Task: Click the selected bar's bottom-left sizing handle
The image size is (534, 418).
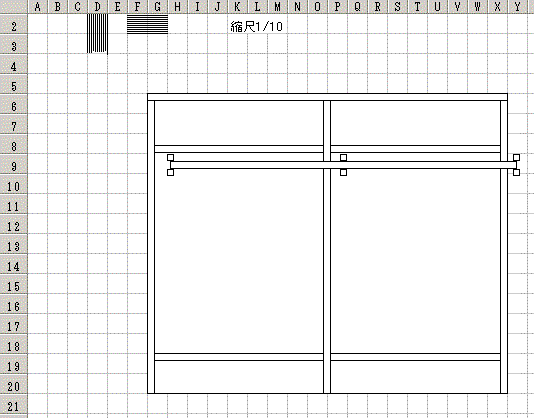Action: (171, 172)
